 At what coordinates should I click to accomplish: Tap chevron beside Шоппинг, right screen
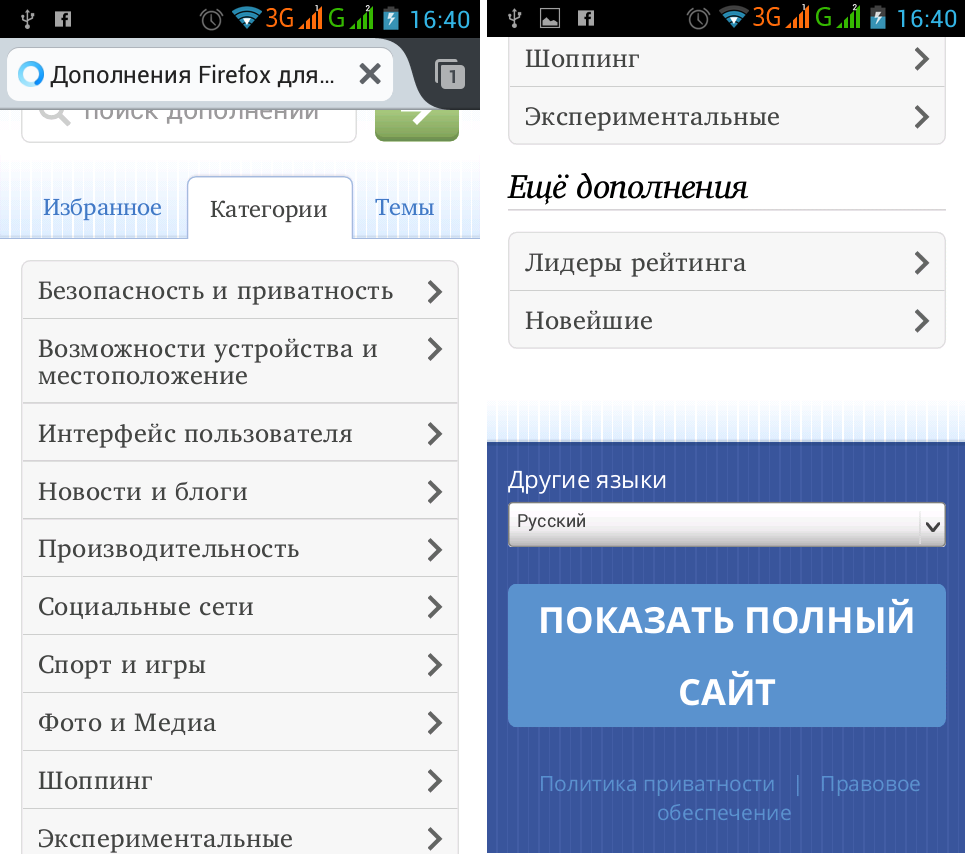tap(921, 59)
